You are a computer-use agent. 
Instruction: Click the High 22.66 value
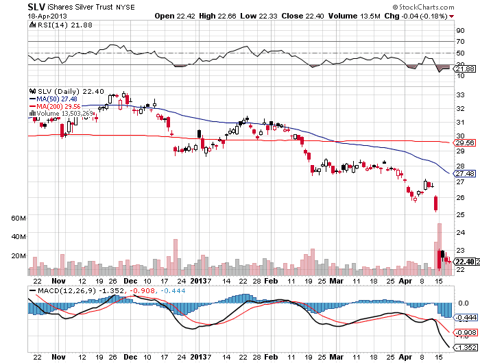point(217,16)
